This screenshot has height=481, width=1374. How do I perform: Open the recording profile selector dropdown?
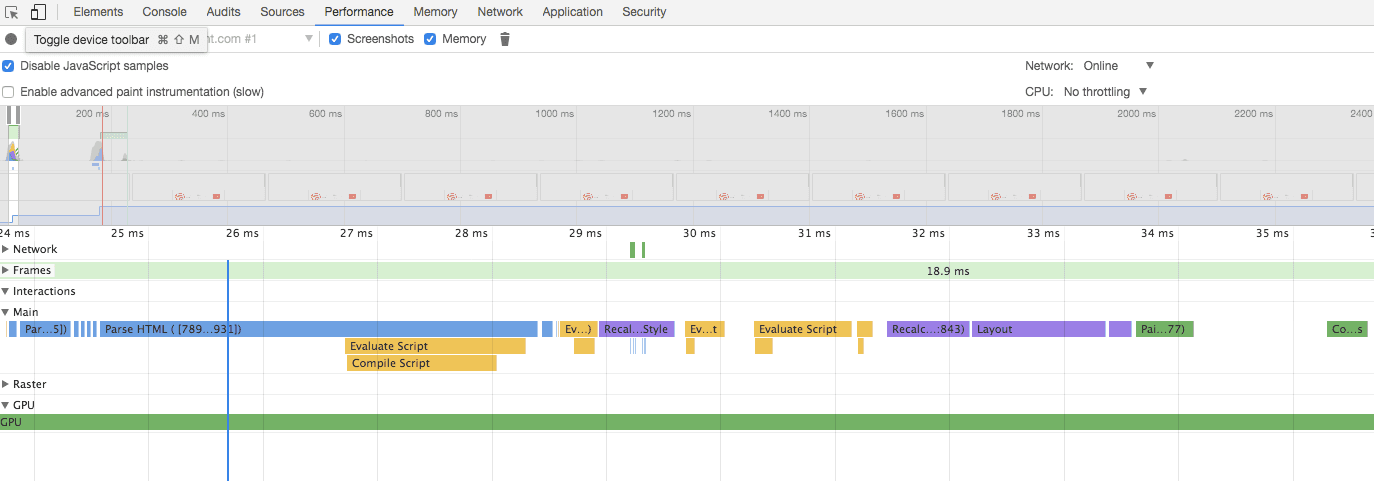[x=308, y=40]
